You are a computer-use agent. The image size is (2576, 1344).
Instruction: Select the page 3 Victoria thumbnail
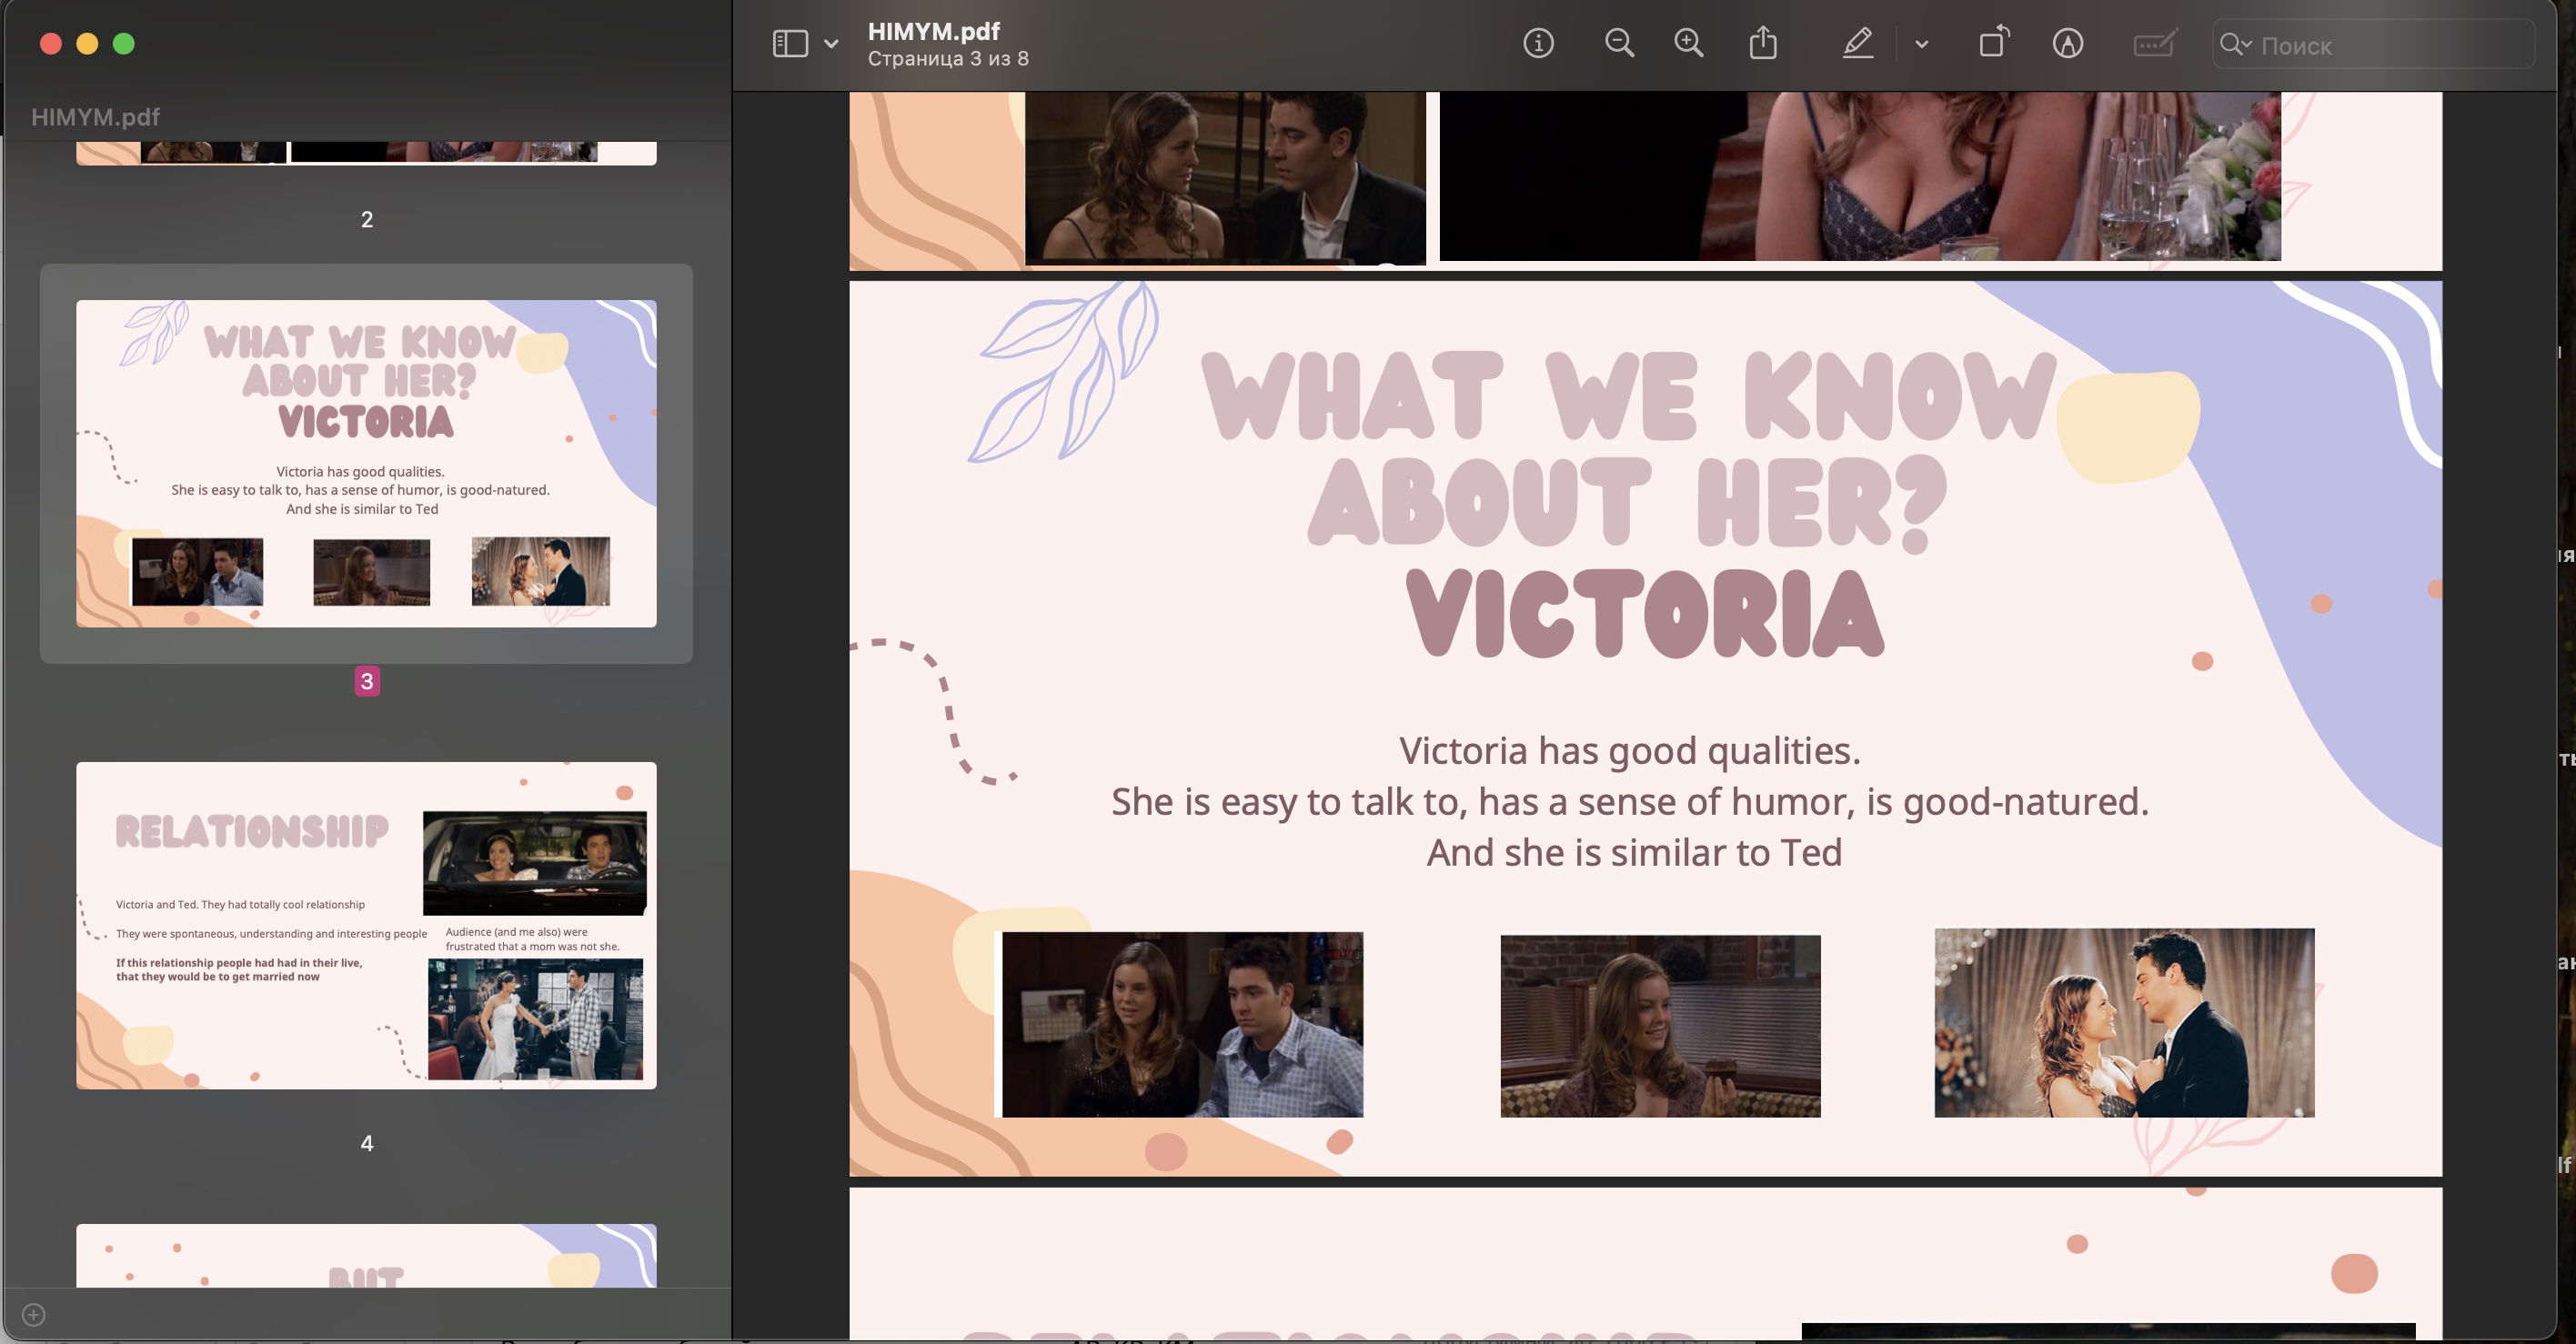(366, 463)
